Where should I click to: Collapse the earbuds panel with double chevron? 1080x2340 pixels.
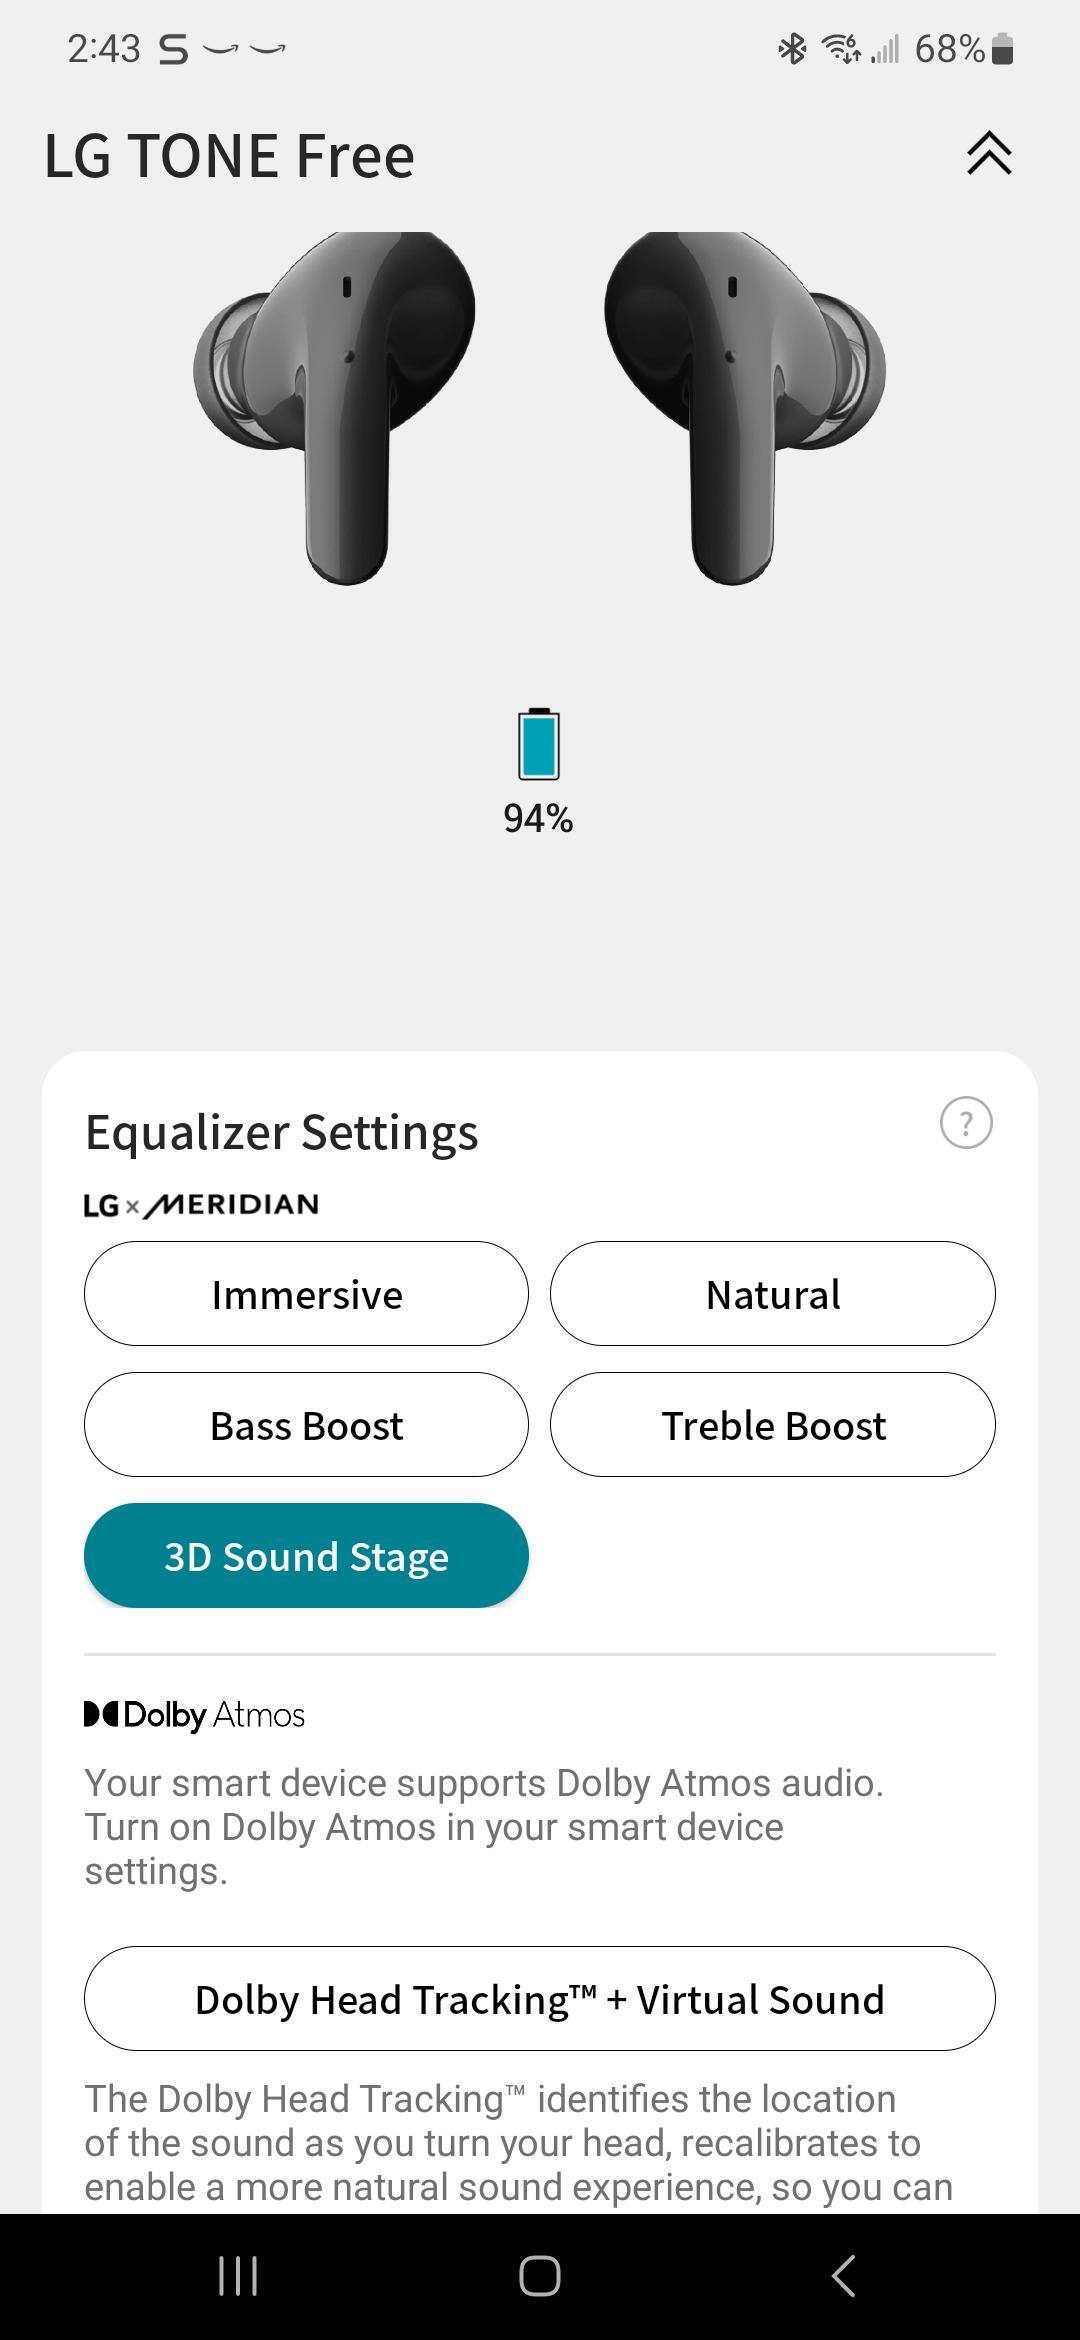pyautogui.click(x=989, y=154)
